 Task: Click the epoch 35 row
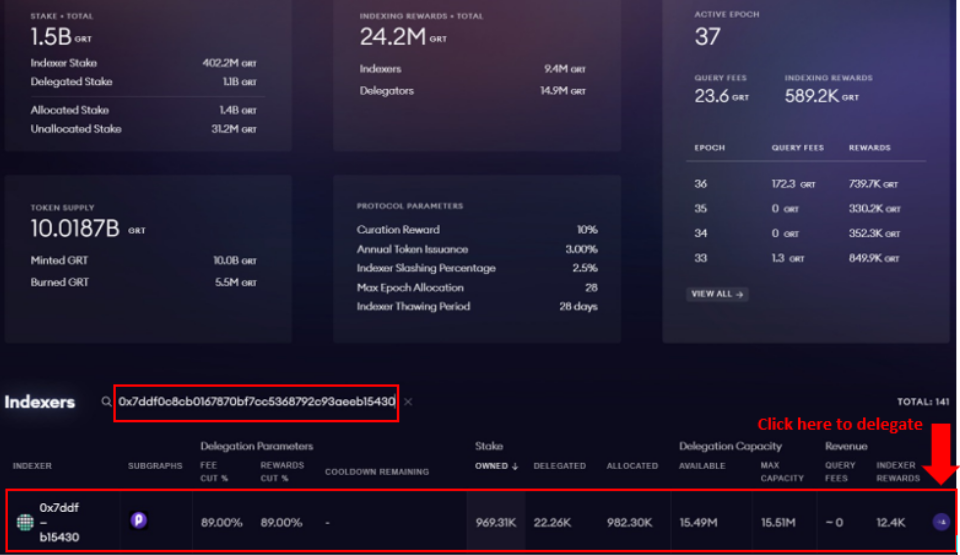click(x=806, y=209)
